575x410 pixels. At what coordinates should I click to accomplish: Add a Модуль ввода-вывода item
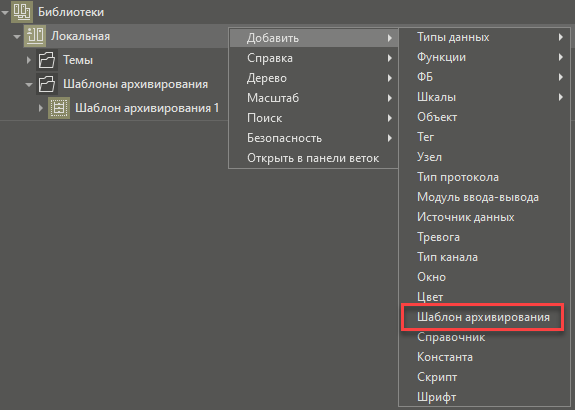coord(484,197)
